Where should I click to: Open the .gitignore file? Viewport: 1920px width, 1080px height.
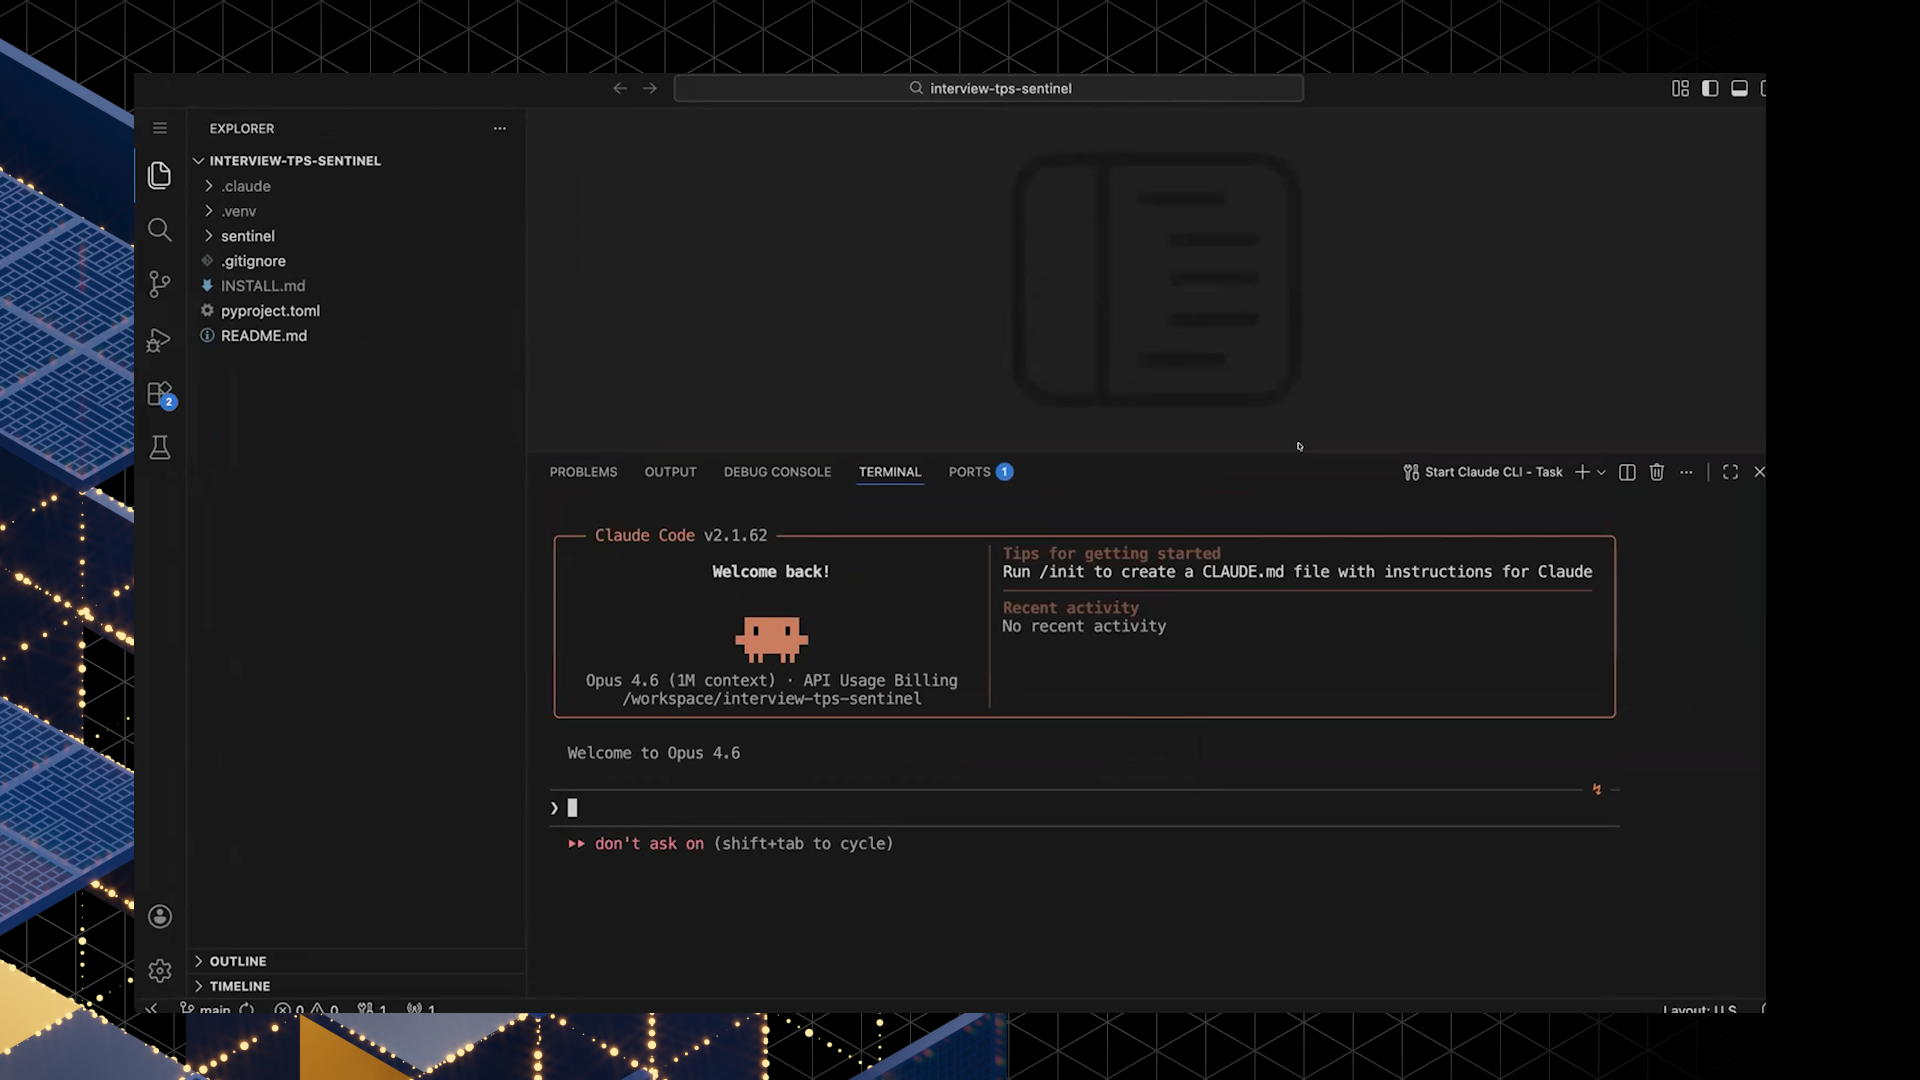pos(253,261)
